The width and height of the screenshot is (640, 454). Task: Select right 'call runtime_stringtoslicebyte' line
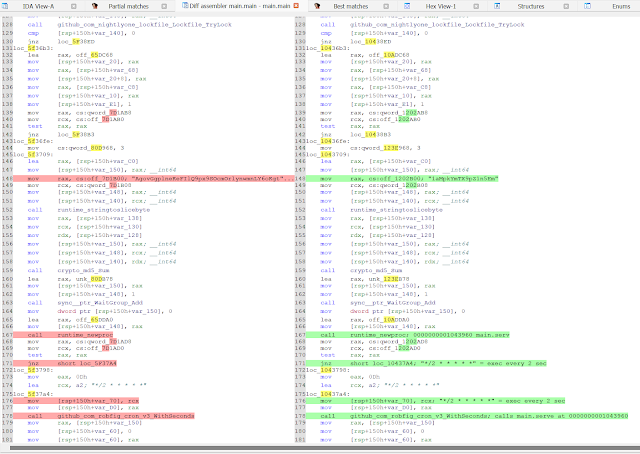[x=381, y=210]
